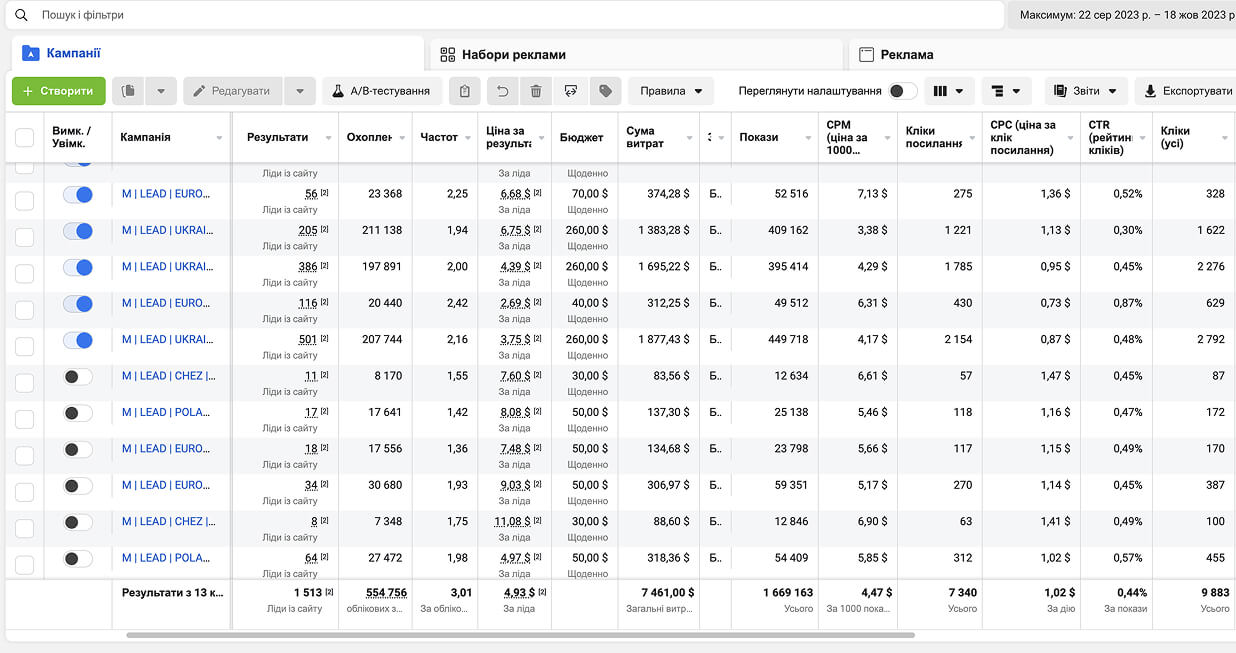
Task: Turn off the first M | LEAD | EURO campaign
Action: click(77, 194)
